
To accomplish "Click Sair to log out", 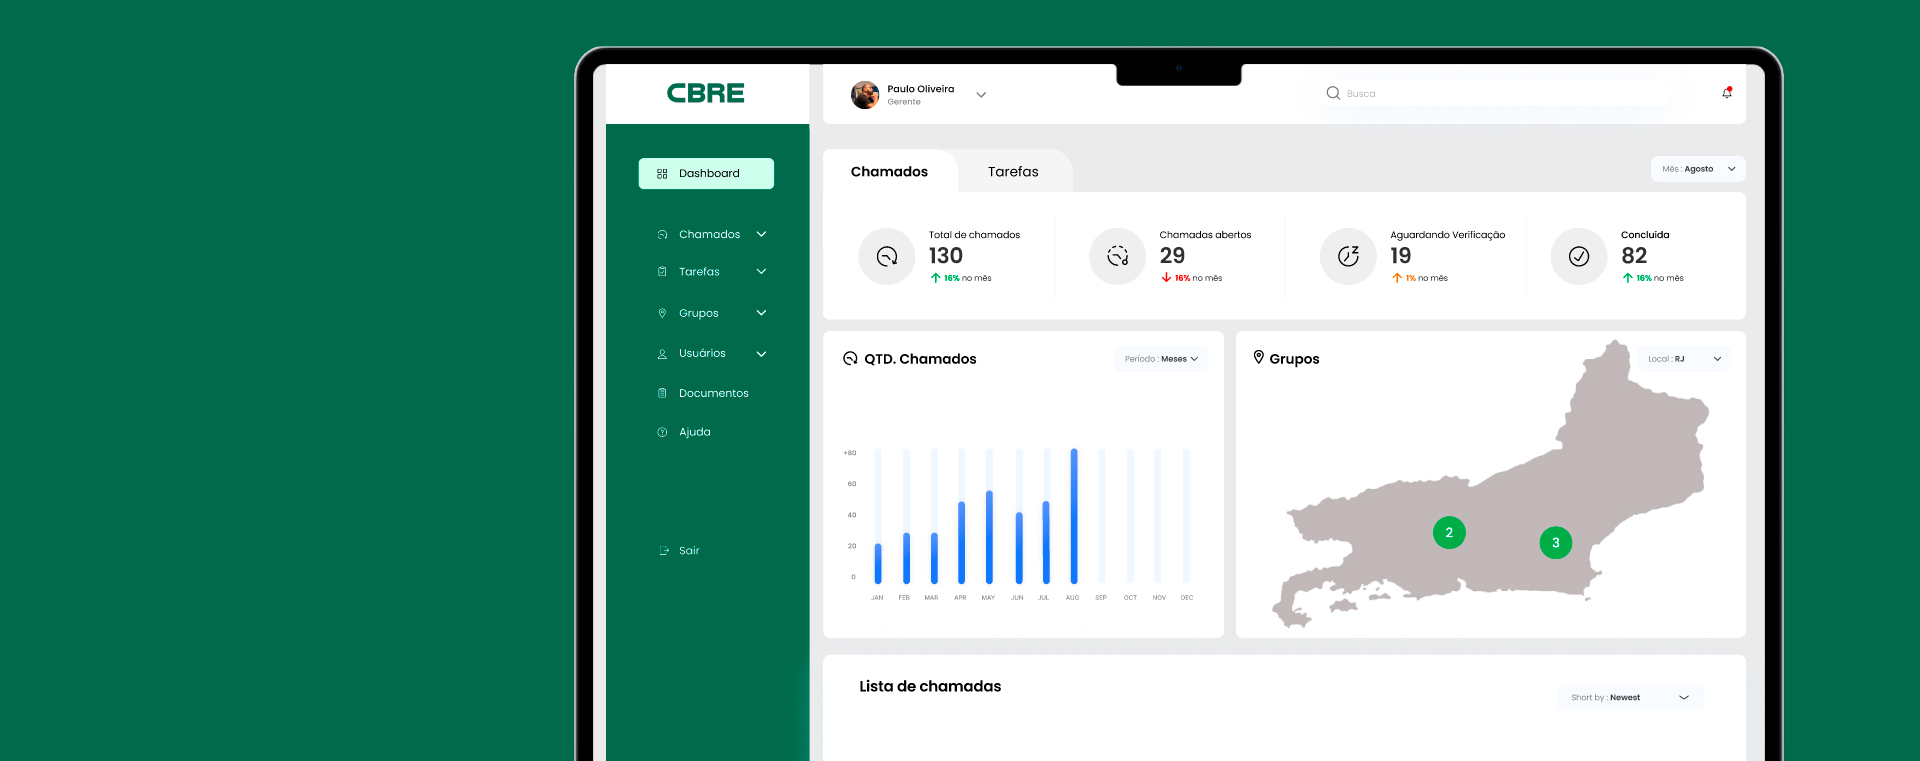I will click(x=688, y=551).
